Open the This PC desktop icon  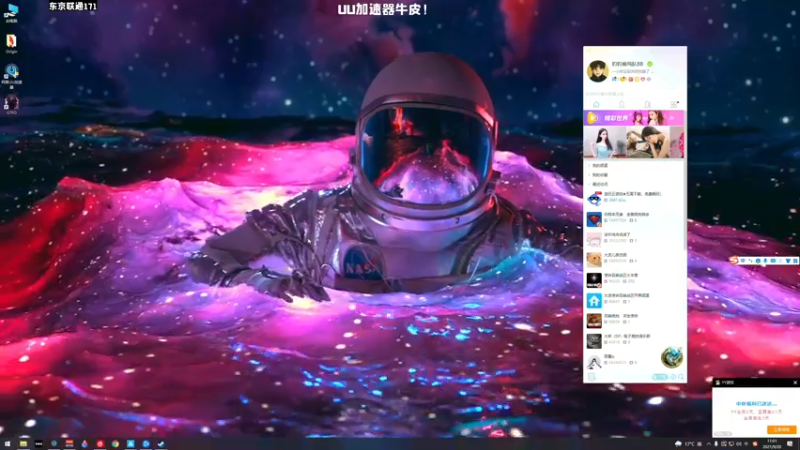point(11,12)
